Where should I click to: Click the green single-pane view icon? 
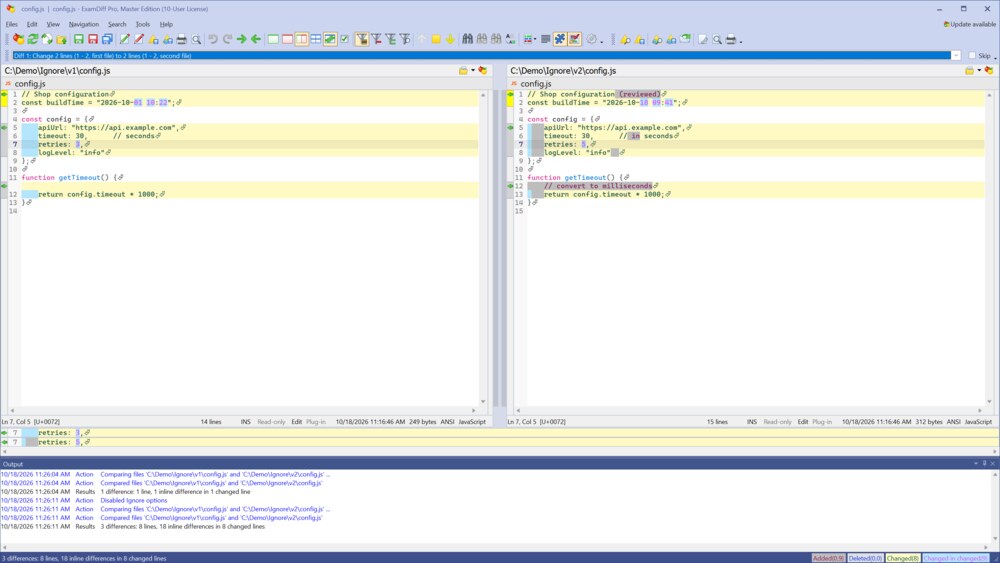pos(273,40)
